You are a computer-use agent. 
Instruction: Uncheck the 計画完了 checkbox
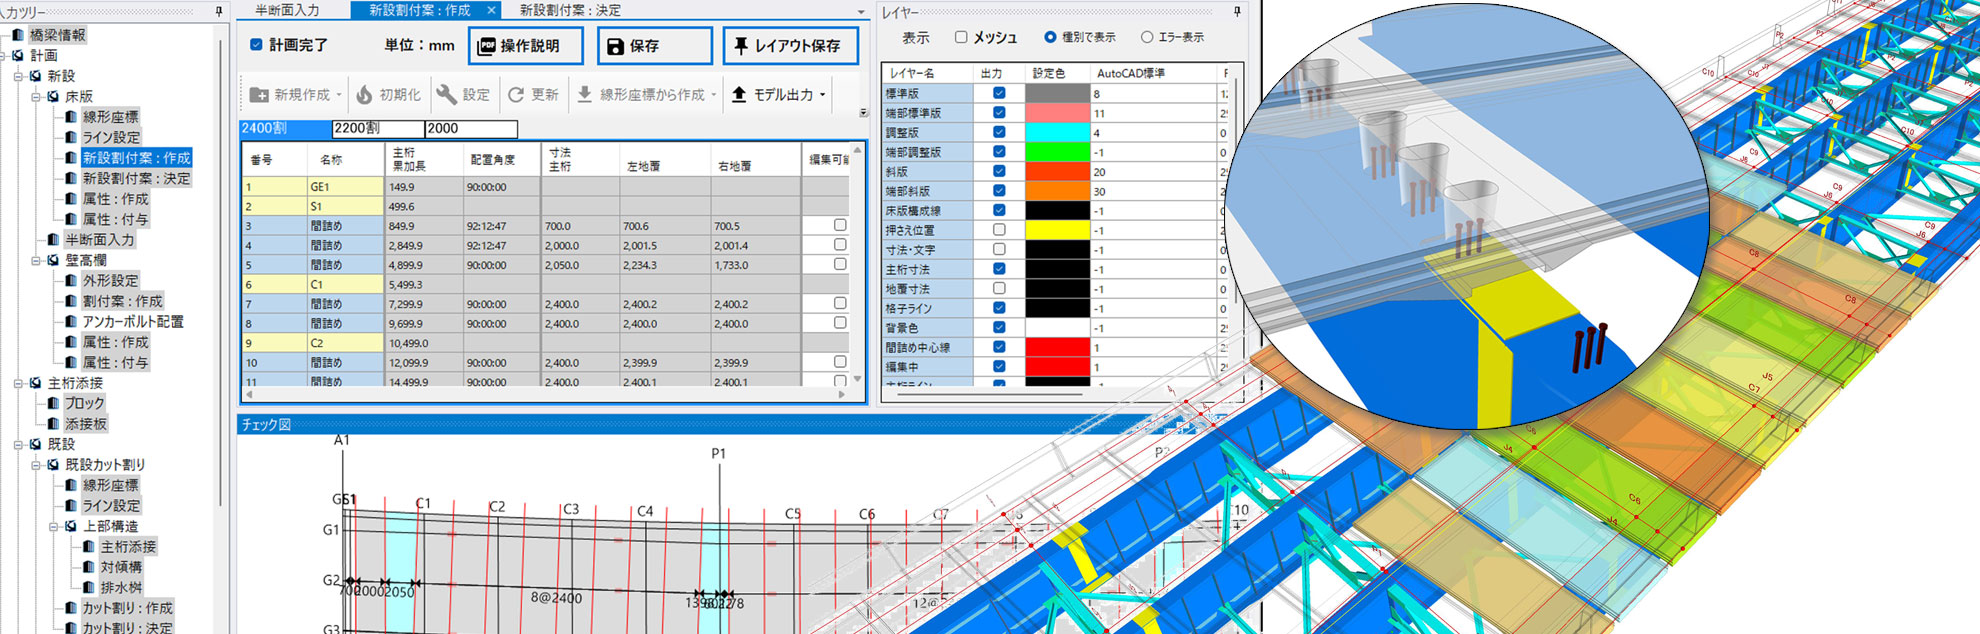click(x=256, y=45)
